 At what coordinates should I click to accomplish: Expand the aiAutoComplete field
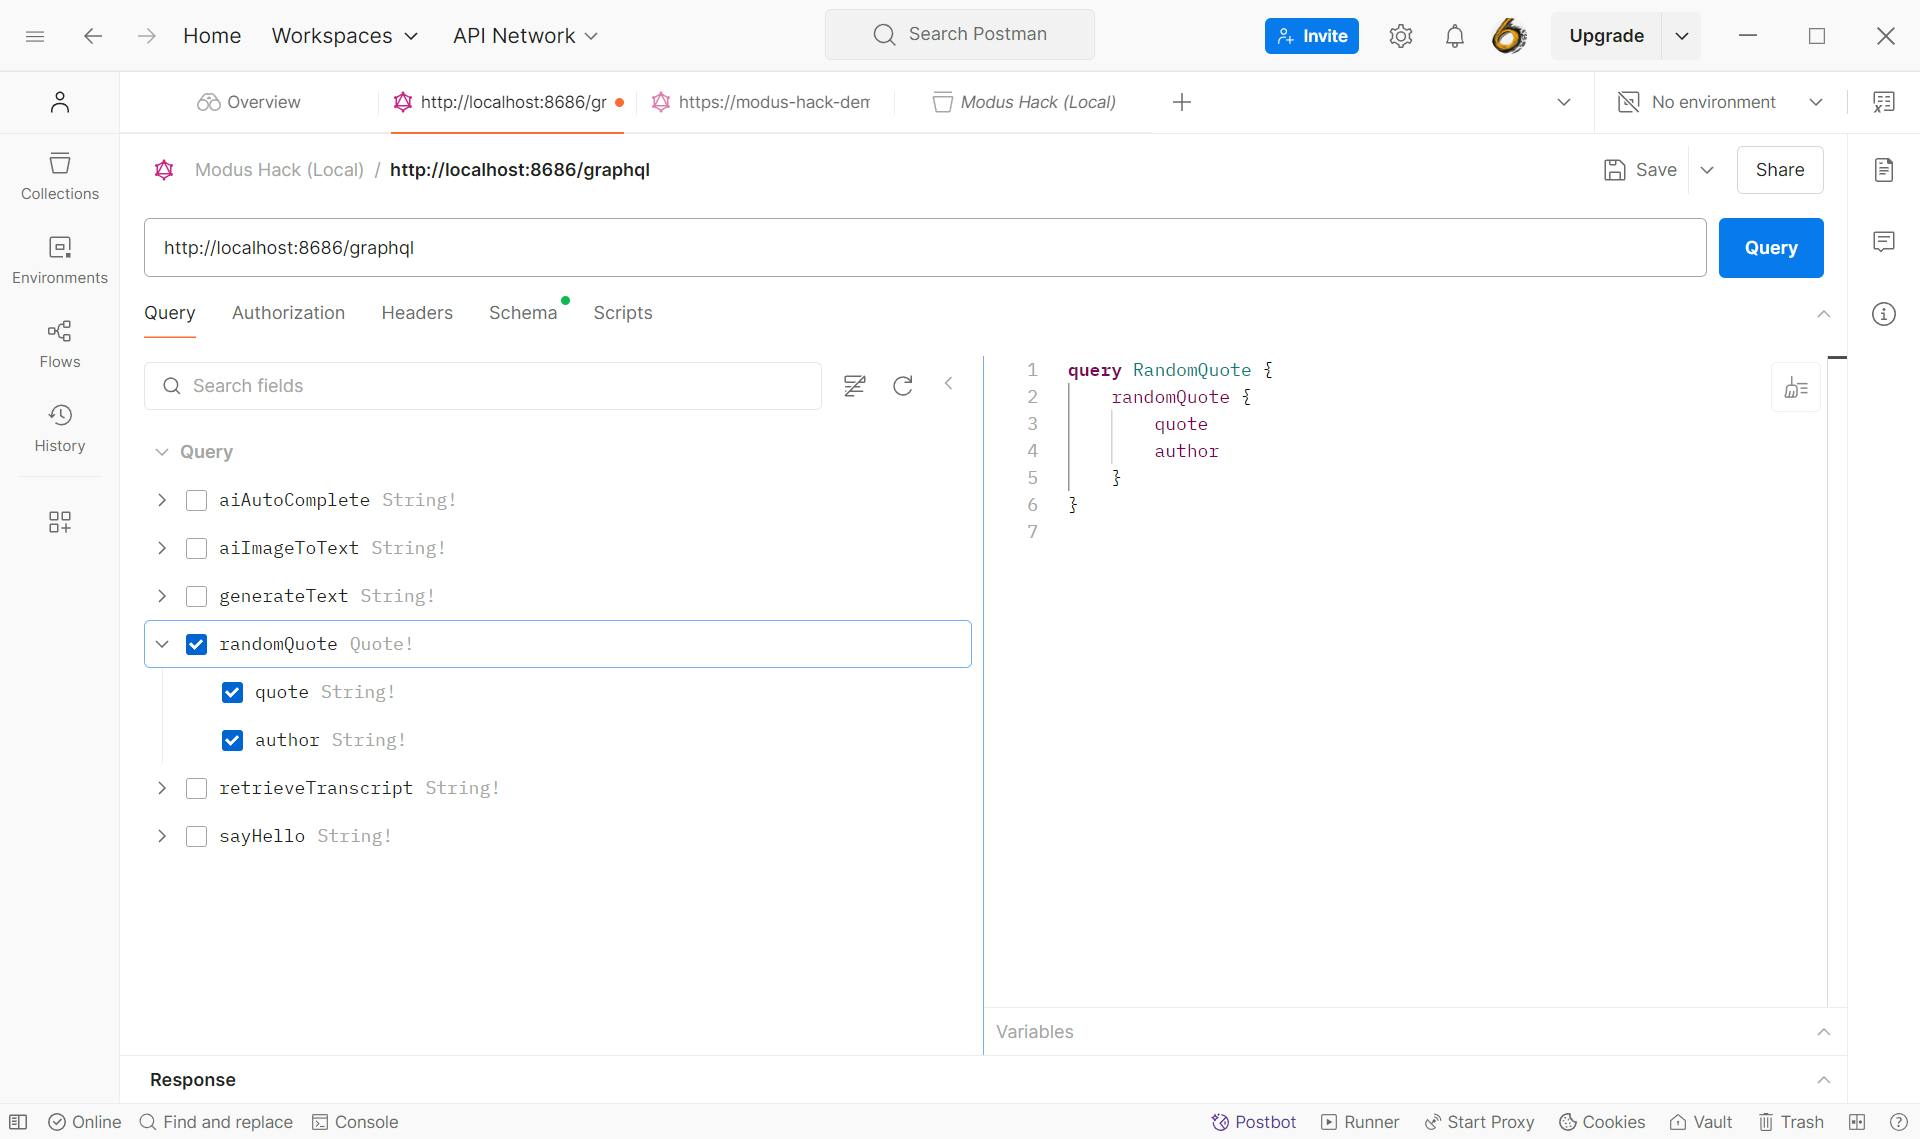tap(162, 500)
